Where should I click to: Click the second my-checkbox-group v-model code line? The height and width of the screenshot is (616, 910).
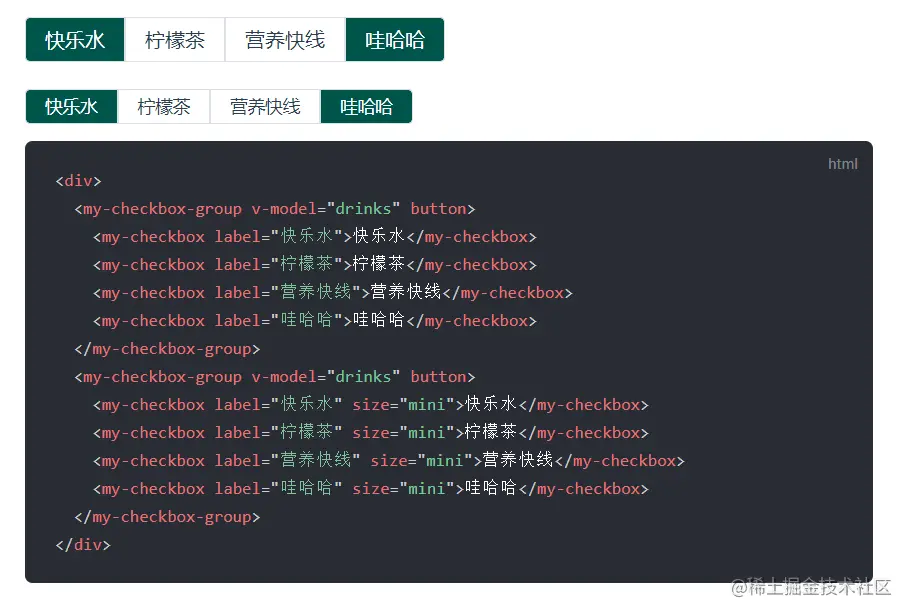(x=275, y=377)
